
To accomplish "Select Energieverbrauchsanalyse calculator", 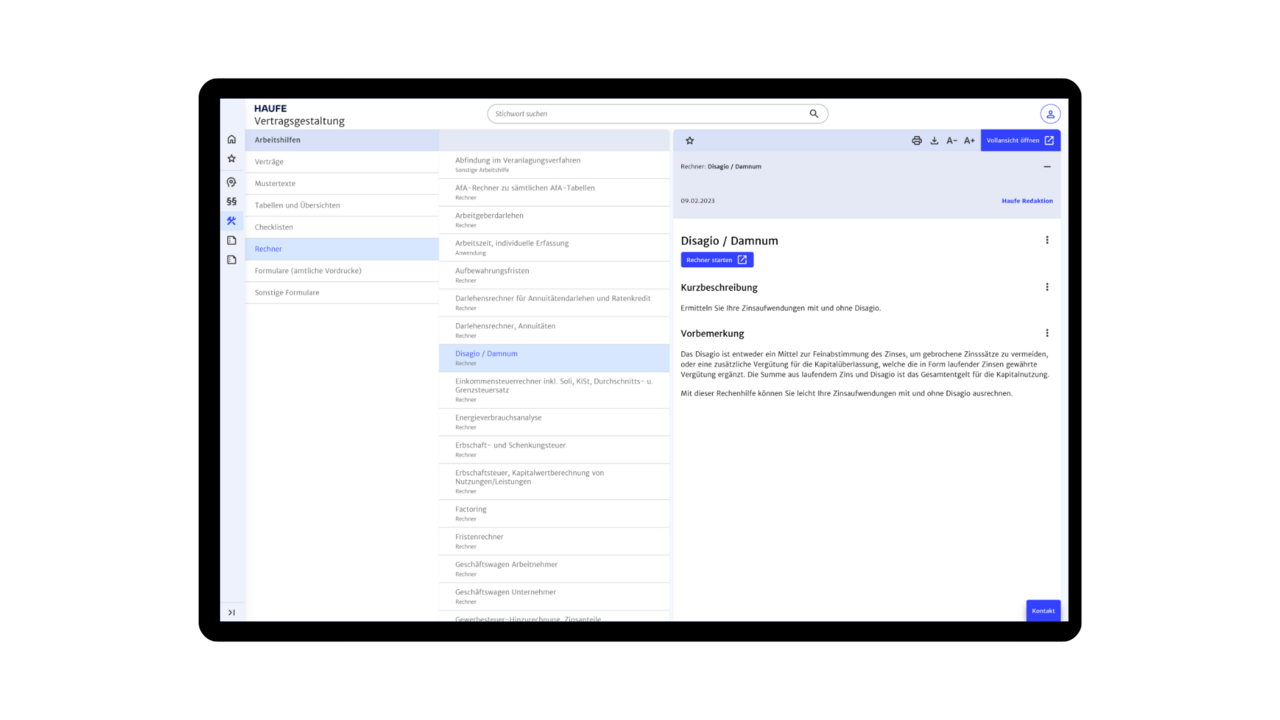I will [x=554, y=422].
